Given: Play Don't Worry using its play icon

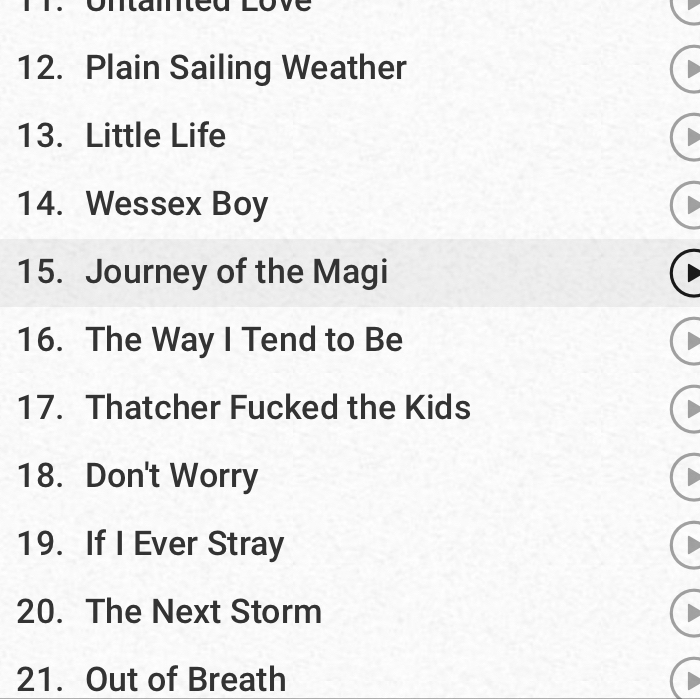Looking at the screenshot, I should point(686,476).
